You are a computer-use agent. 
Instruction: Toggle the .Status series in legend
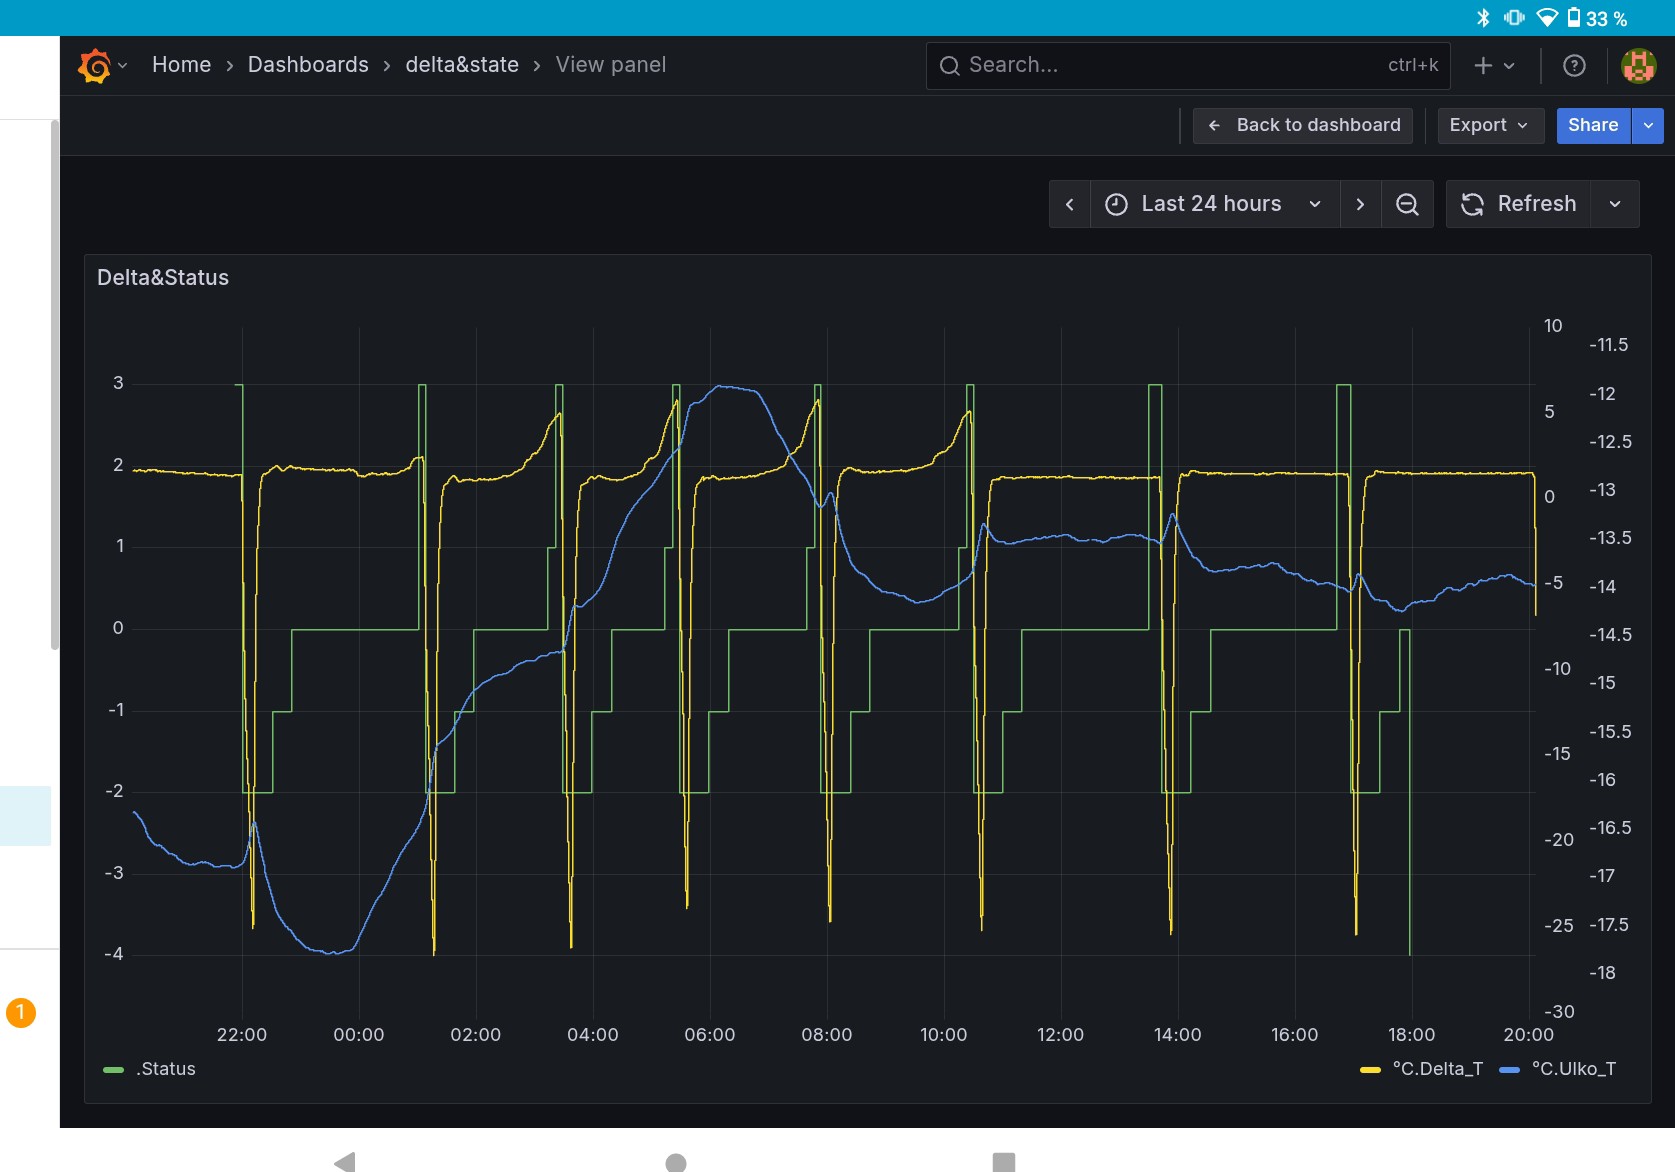click(166, 1069)
